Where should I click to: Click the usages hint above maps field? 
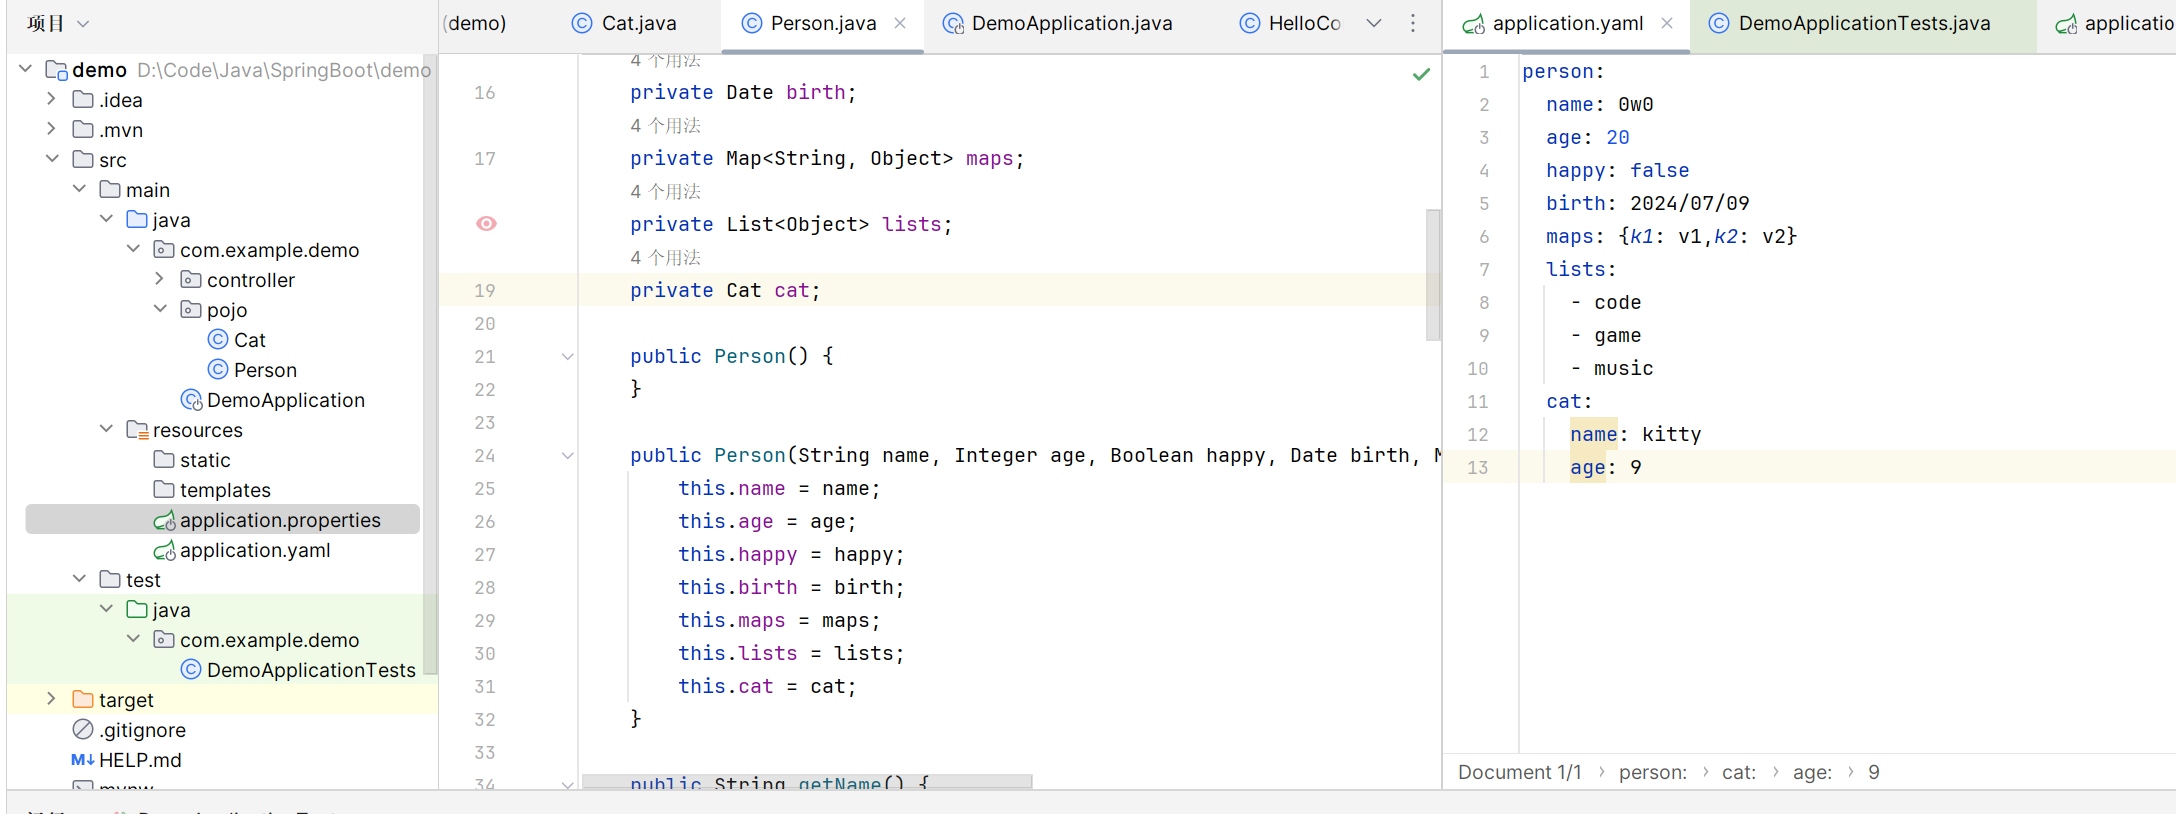click(665, 125)
